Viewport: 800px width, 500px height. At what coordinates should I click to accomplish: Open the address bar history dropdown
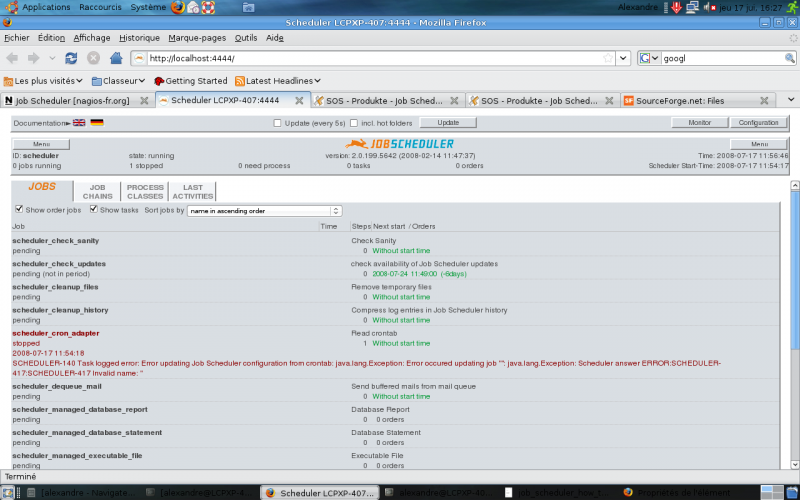pos(623,58)
